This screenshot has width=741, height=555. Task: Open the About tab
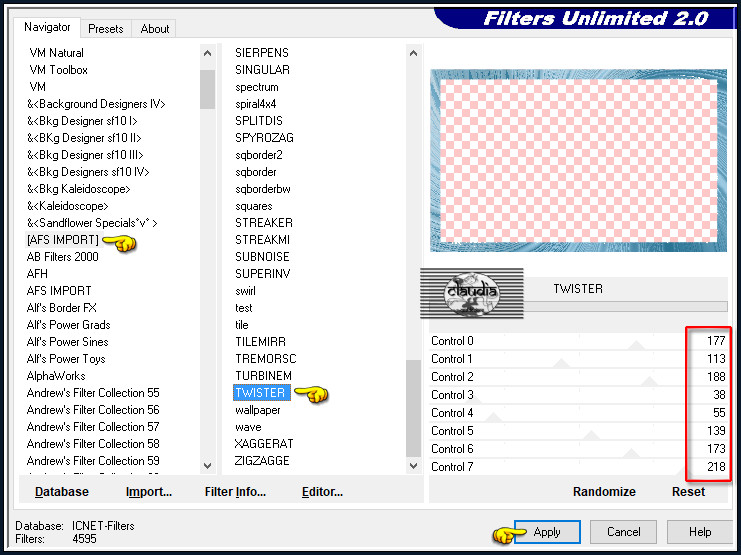(155, 29)
